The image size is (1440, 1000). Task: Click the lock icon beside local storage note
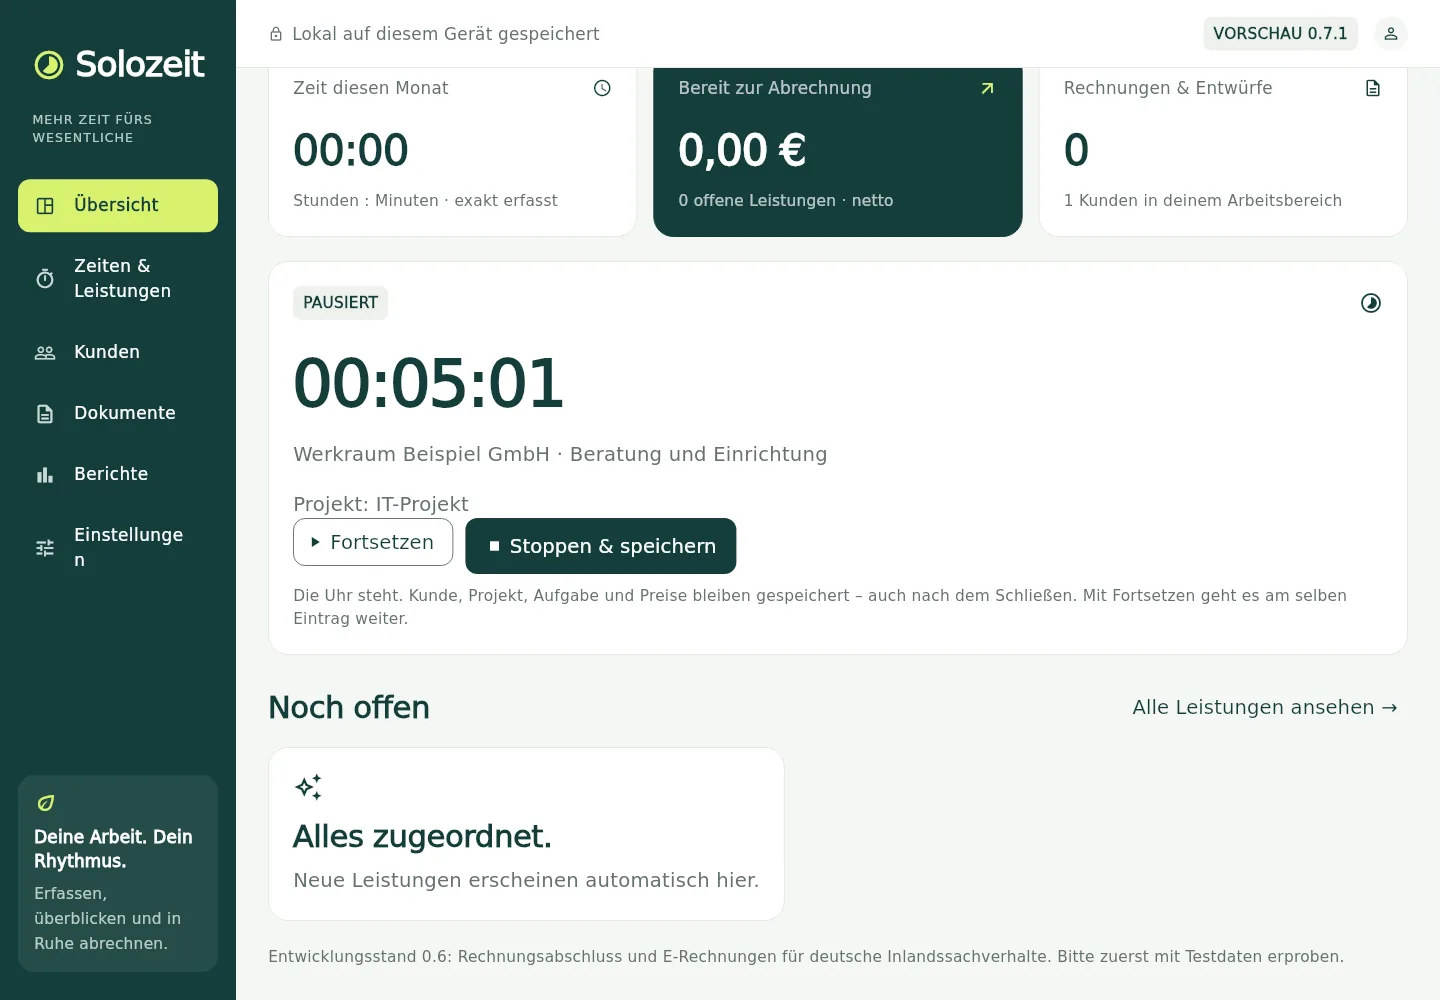click(x=276, y=34)
